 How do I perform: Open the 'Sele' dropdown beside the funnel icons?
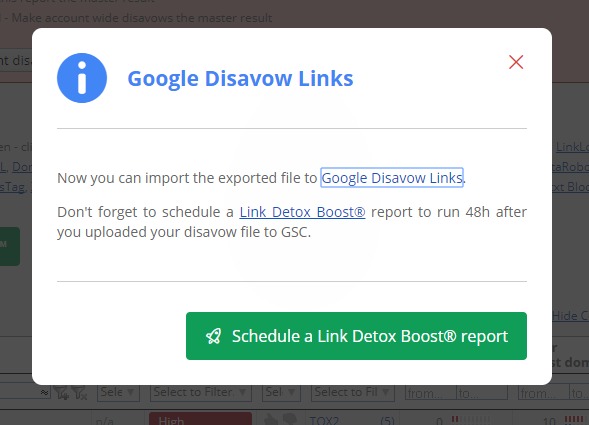pos(118,393)
